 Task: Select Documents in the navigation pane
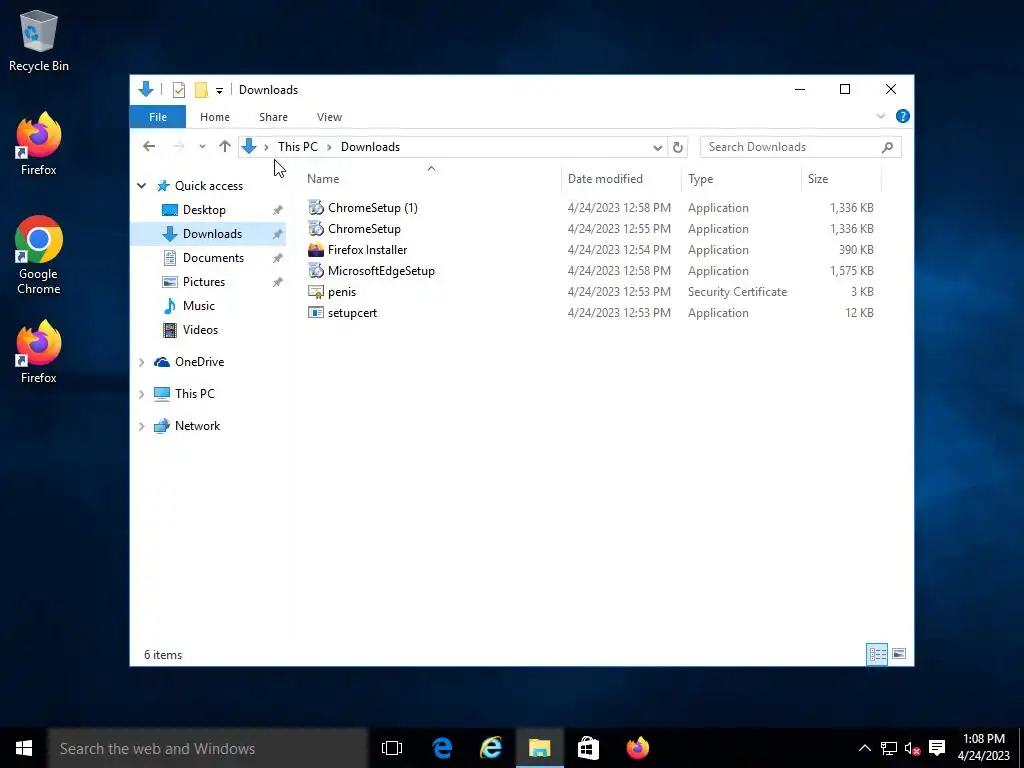point(213,258)
